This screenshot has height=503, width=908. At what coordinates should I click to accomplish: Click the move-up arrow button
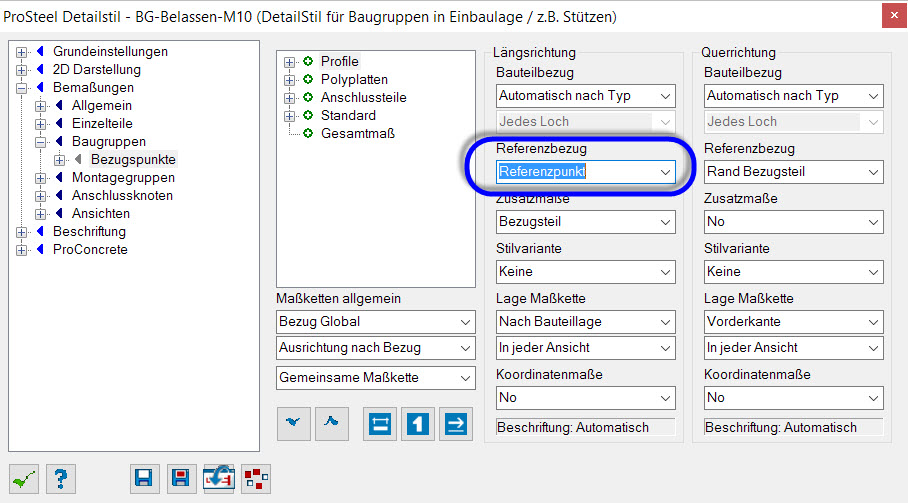click(332, 423)
